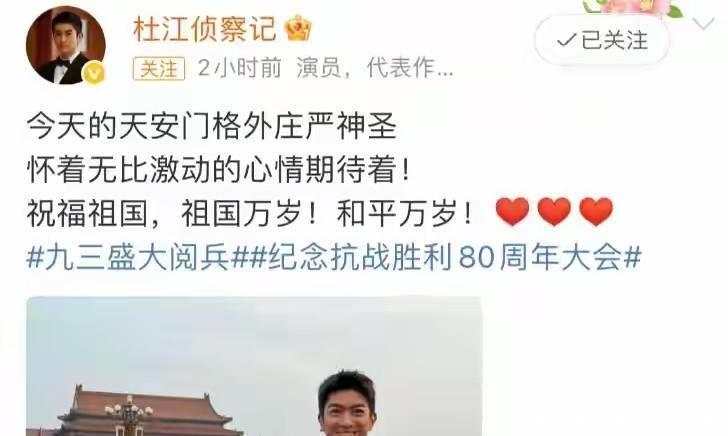Viewport: 728px width, 436px height.
Task: Click the middle red heart emoji
Action: 554,211
